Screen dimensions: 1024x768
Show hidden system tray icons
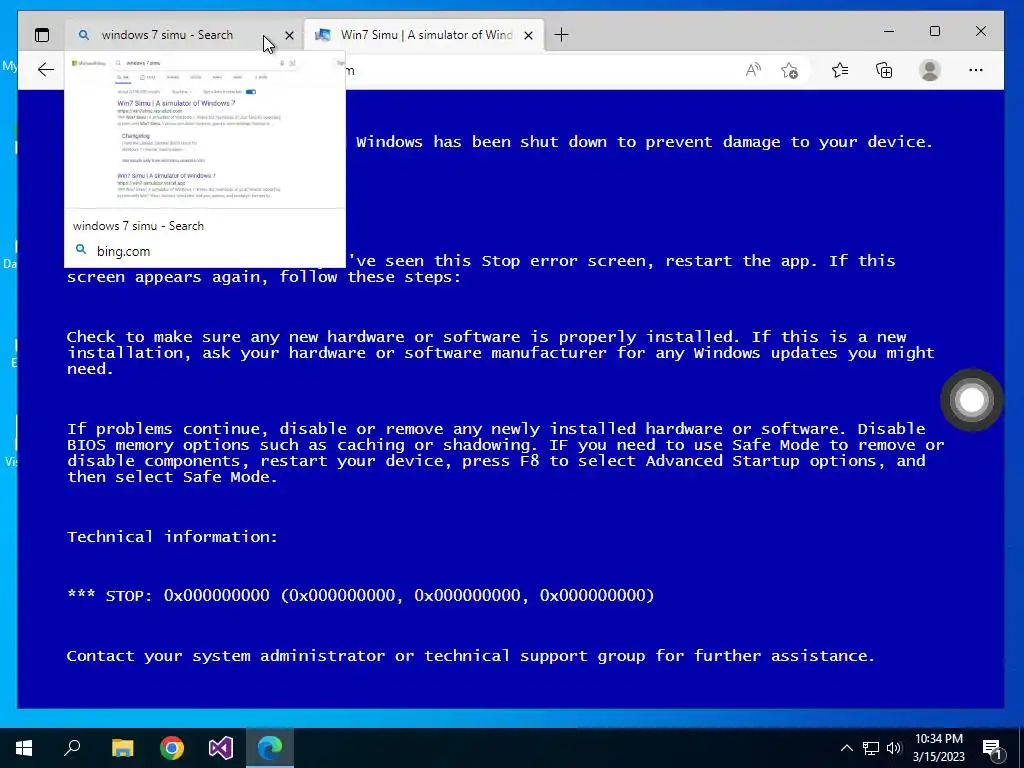click(846, 748)
